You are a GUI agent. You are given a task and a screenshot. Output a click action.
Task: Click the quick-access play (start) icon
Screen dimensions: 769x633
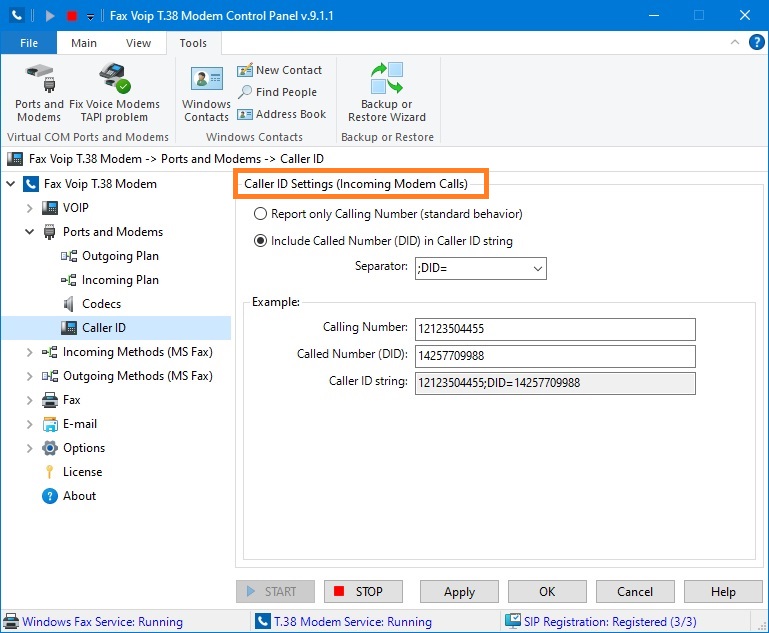pyautogui.click(x=50, y=16)
